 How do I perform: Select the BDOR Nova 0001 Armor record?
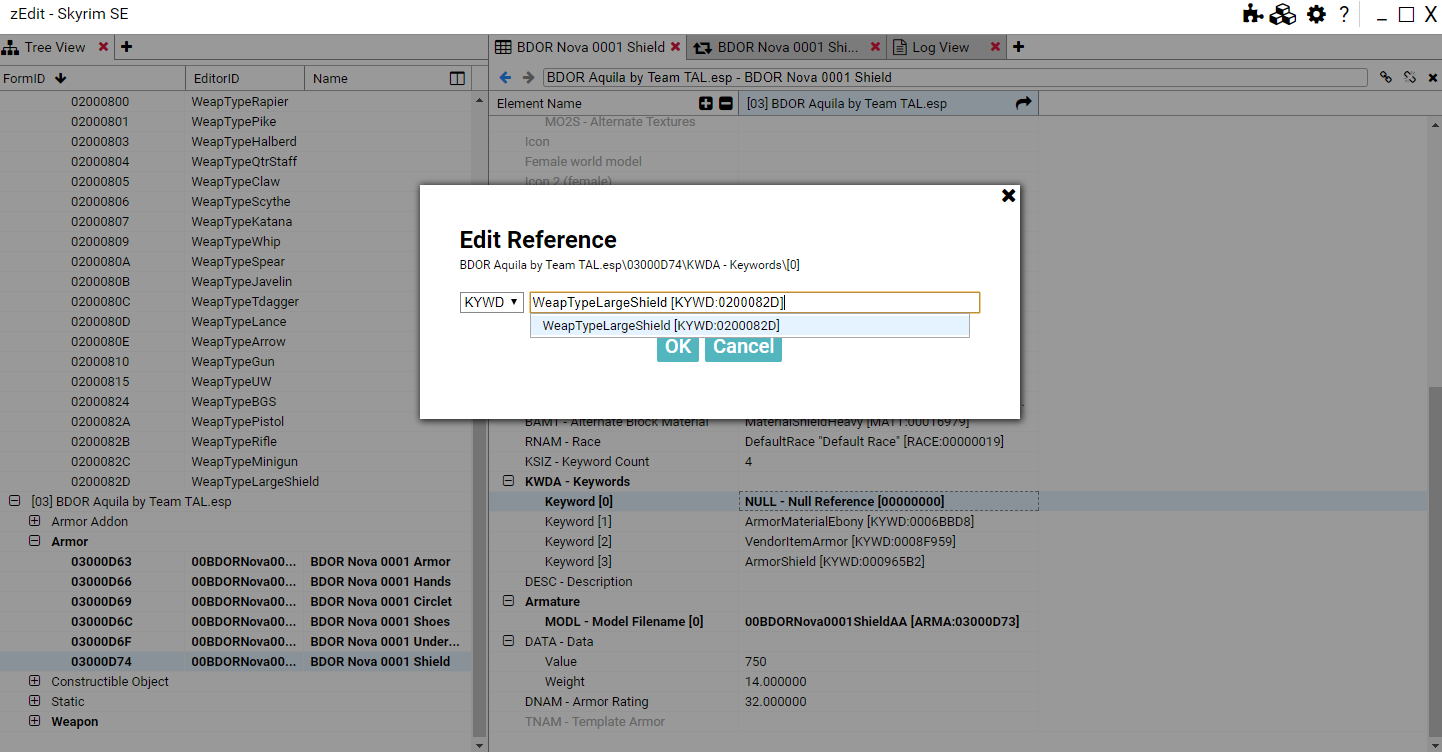[236, 561]
